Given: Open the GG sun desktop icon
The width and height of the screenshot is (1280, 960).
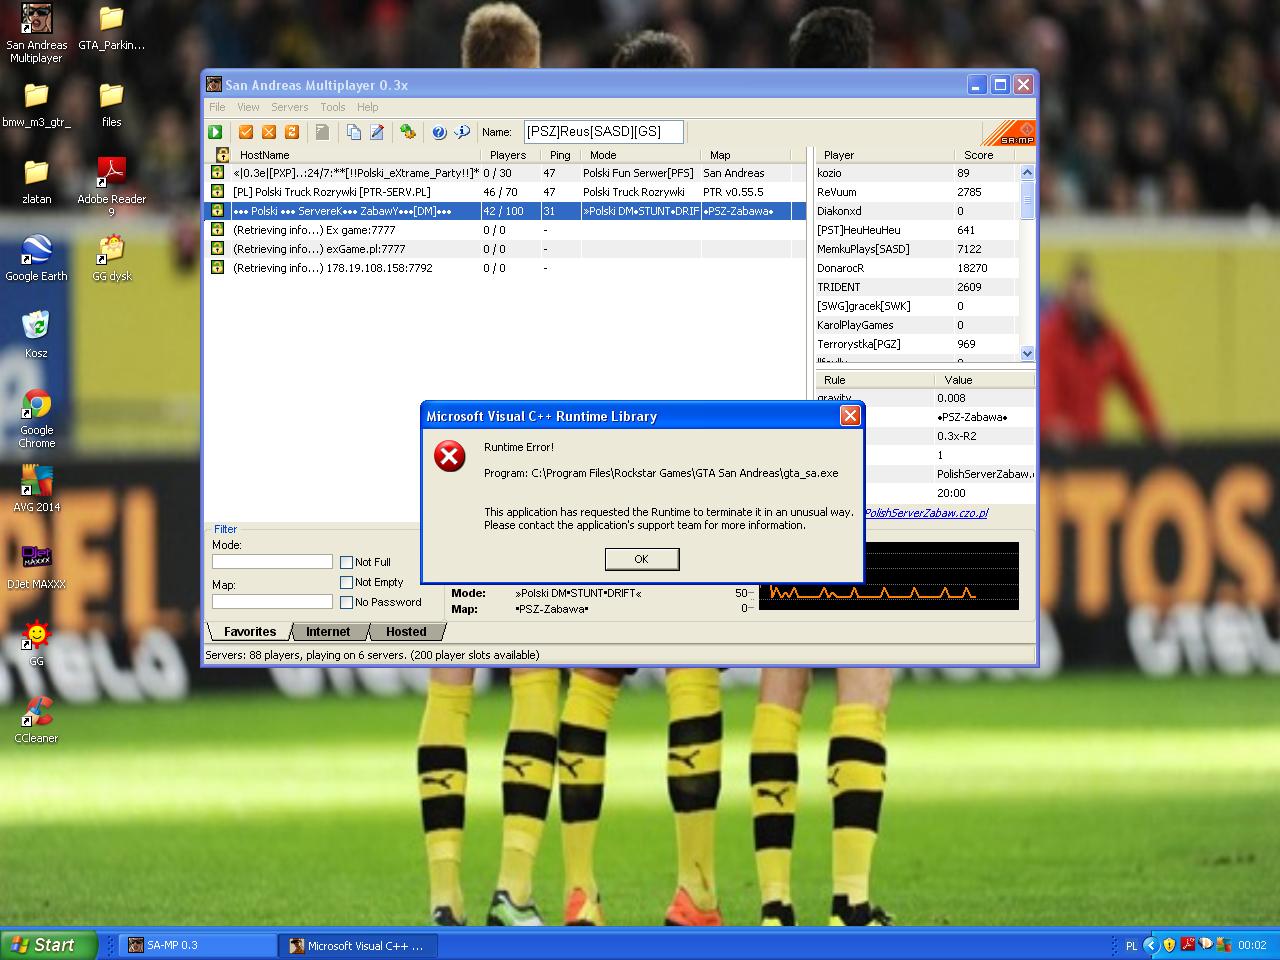Looking at the screenshot, I should 36,643.
